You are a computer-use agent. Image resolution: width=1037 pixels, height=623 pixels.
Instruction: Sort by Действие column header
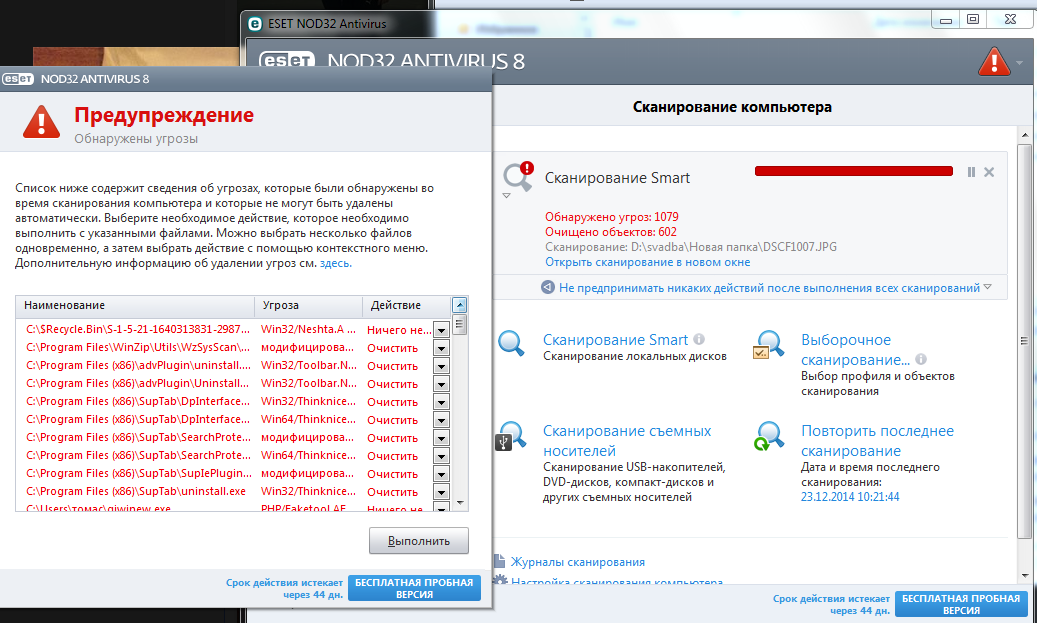(406, 306)
